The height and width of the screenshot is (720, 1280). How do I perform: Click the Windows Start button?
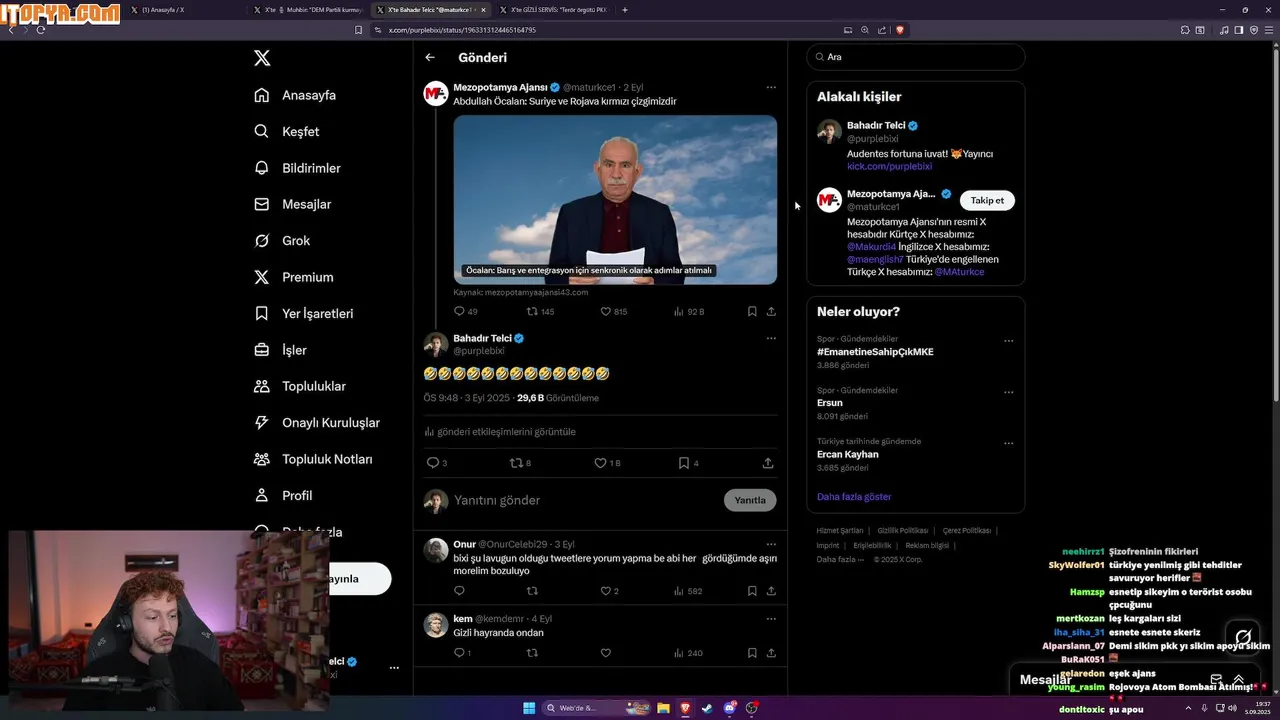pyautogui.click(x=529, y=708)
